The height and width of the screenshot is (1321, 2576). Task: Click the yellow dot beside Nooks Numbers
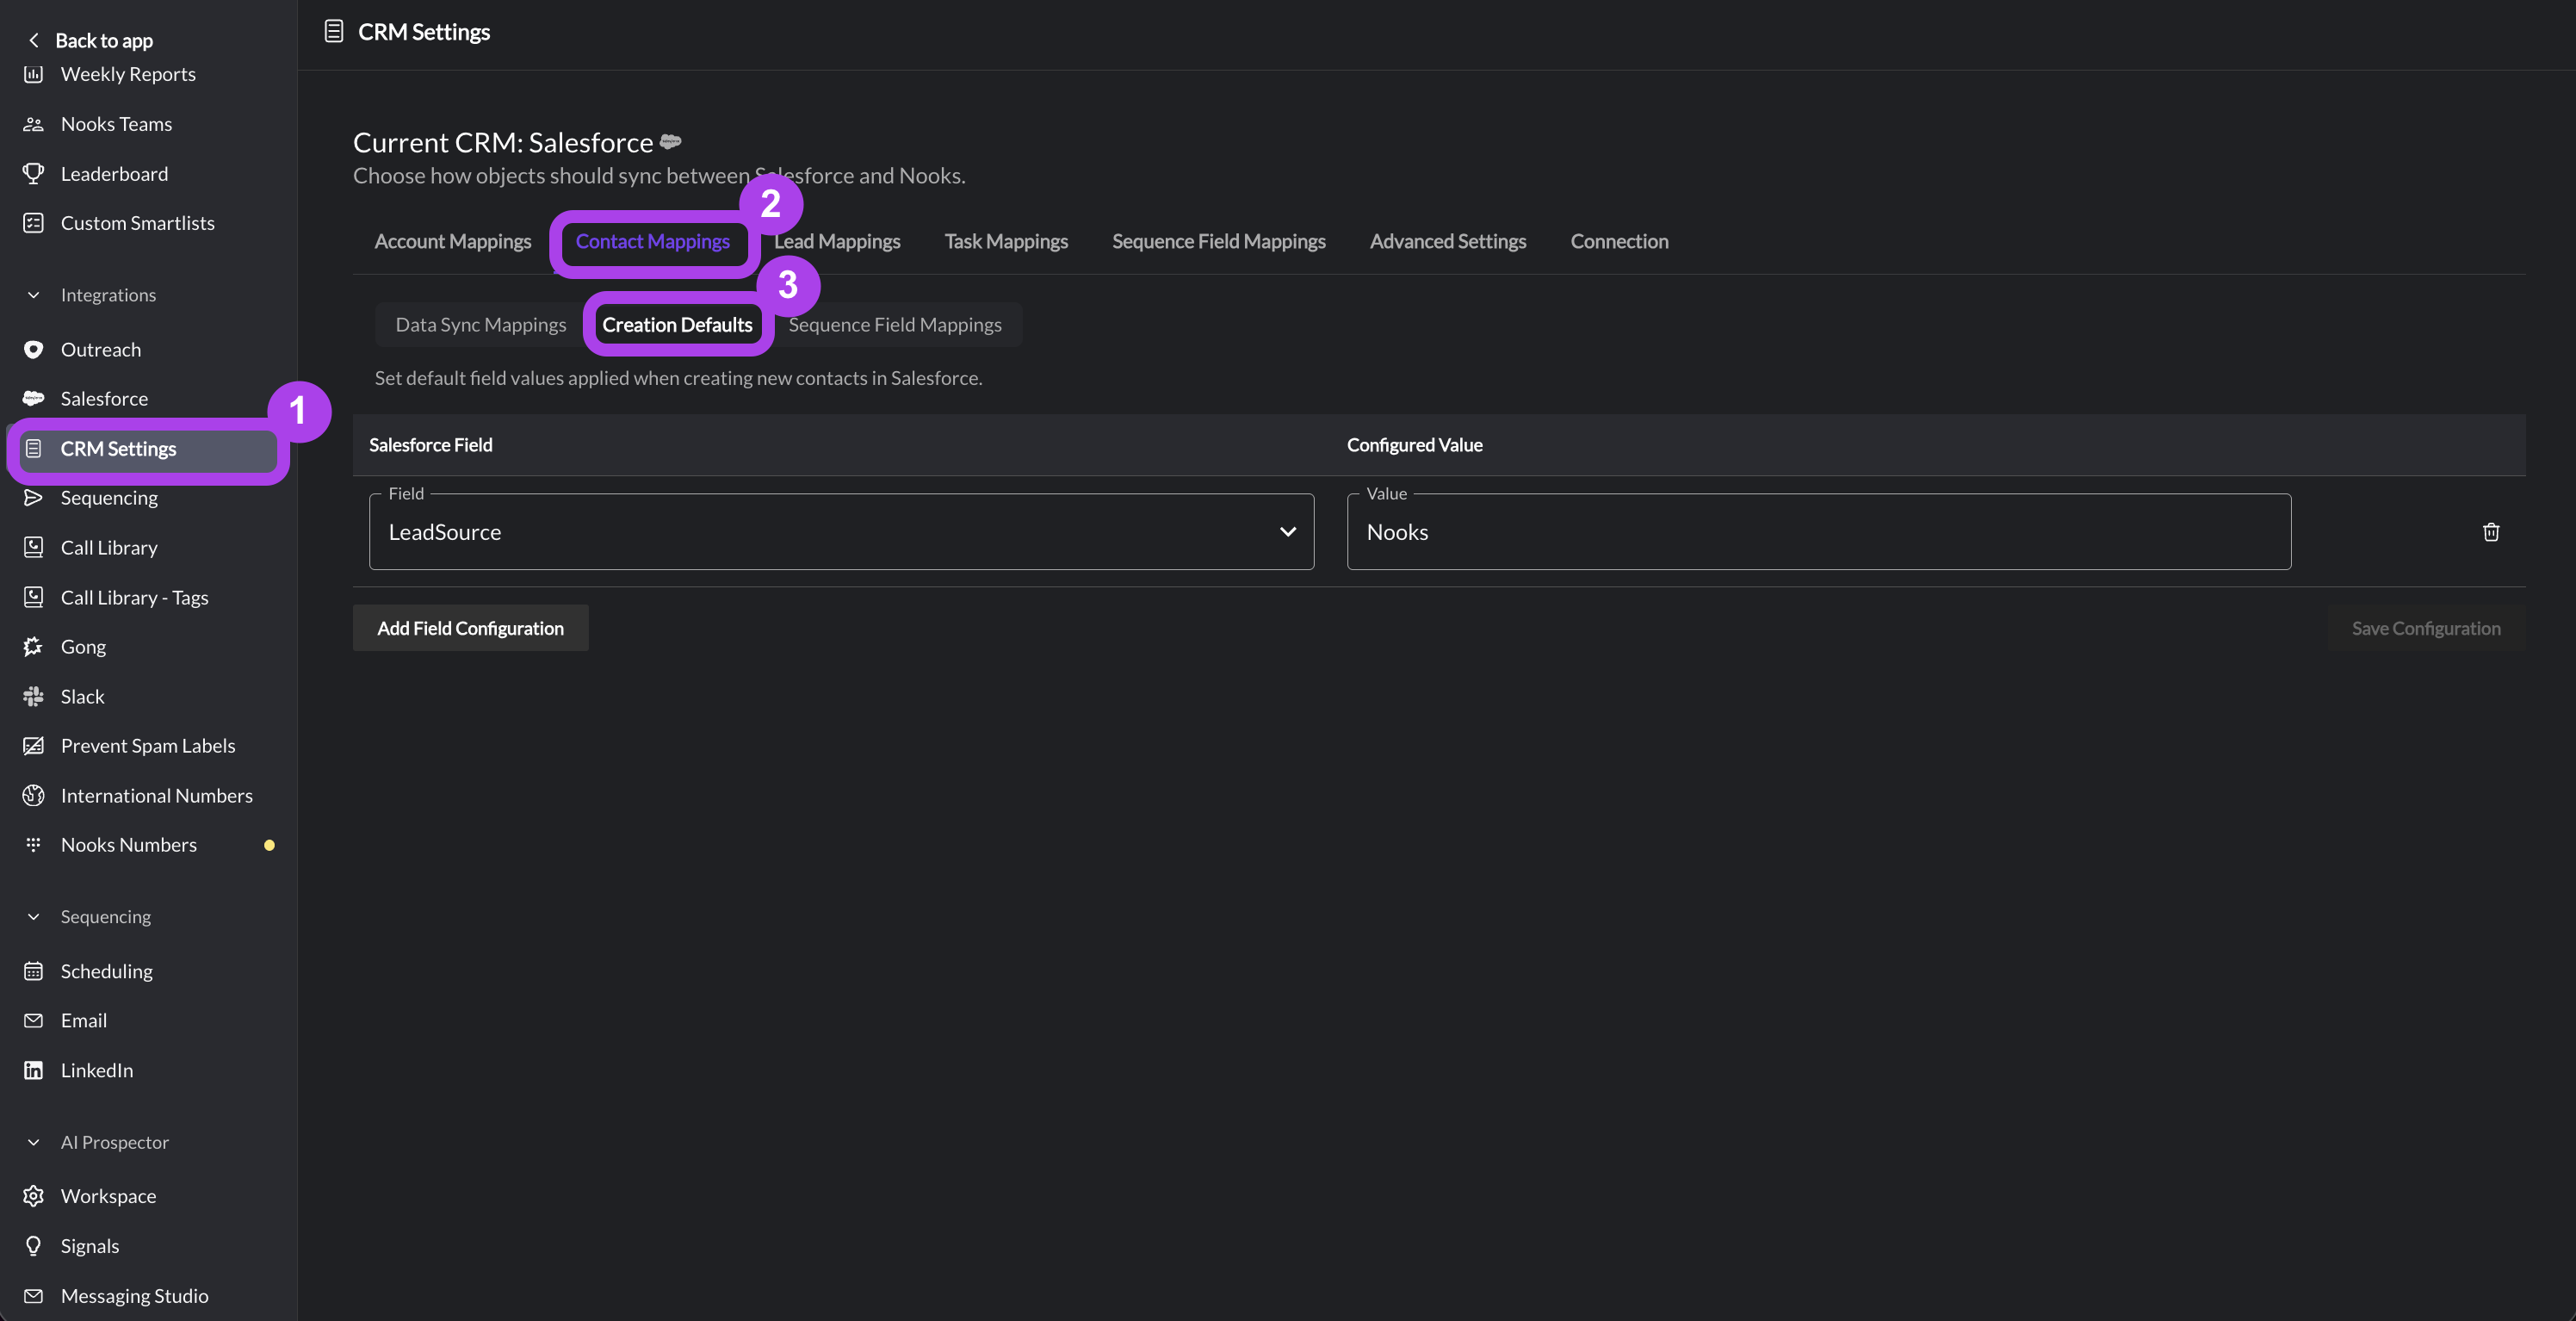tap(269, 845)
